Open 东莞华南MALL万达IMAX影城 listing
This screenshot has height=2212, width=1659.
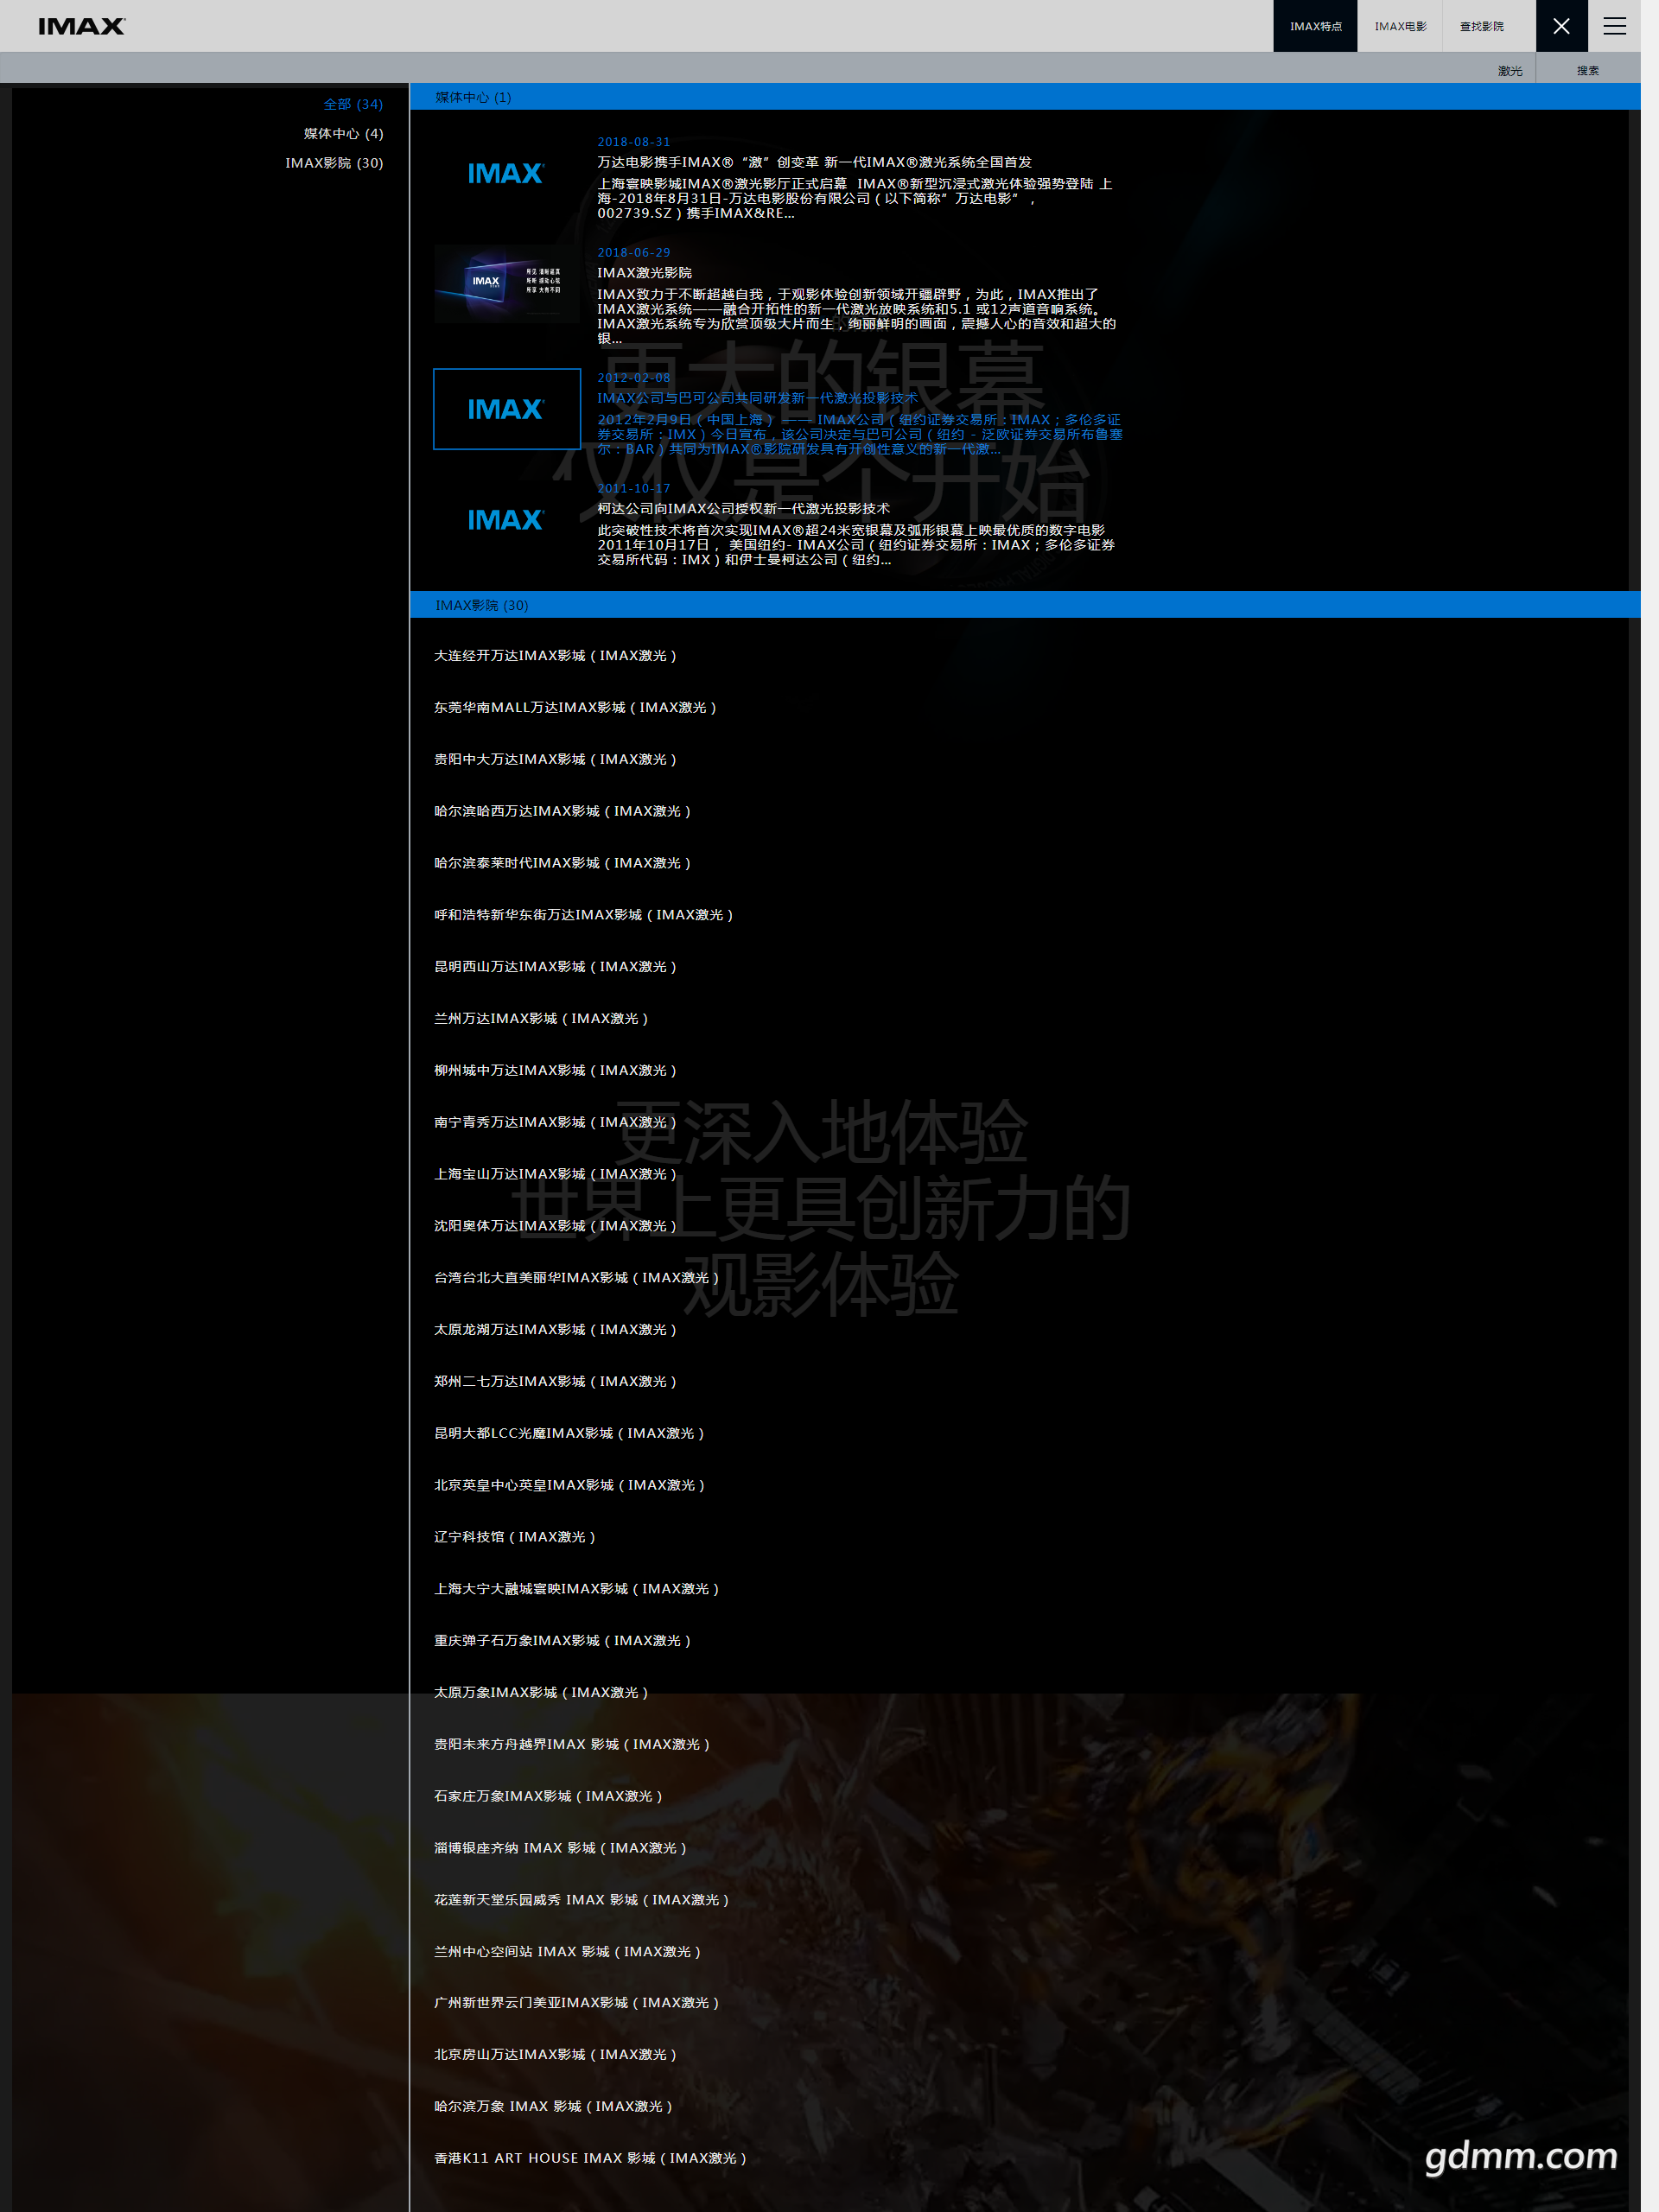575,707
